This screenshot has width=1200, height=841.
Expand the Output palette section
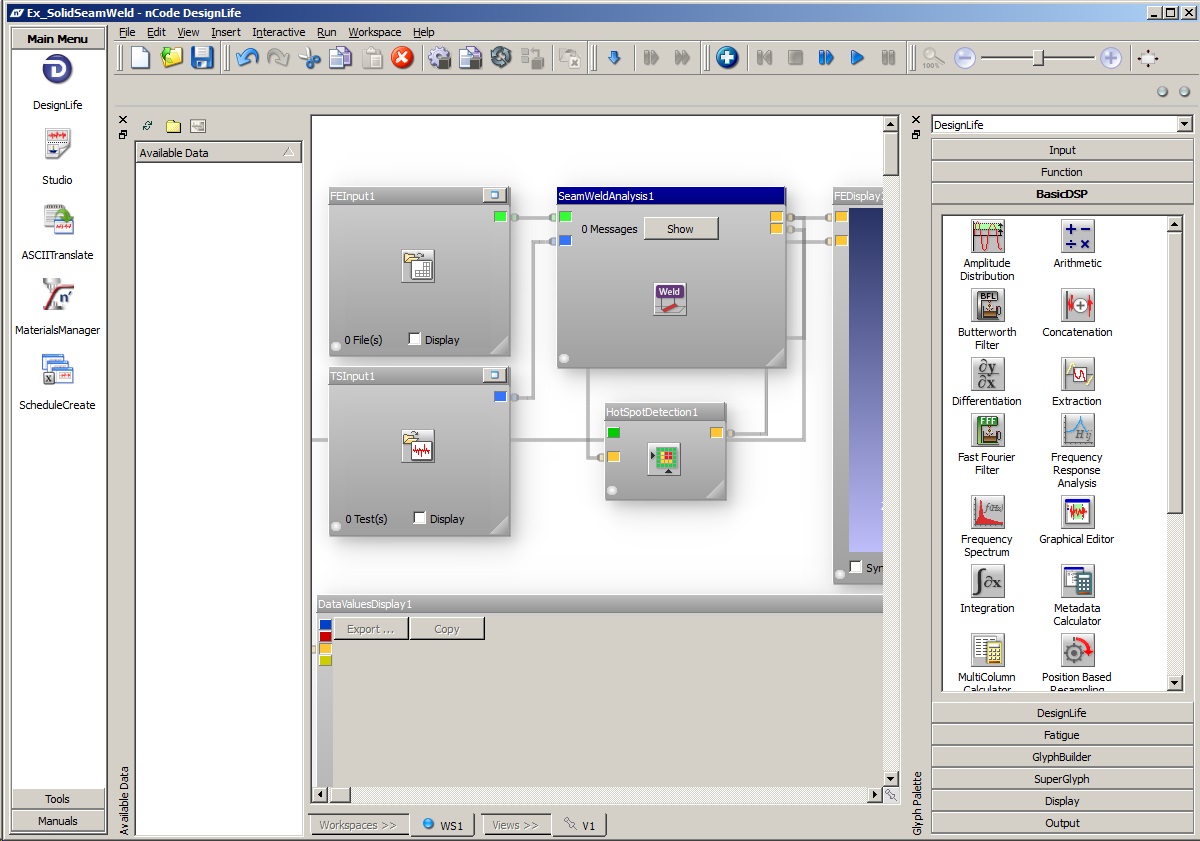pyautogui.click(x=1062, y=823)
